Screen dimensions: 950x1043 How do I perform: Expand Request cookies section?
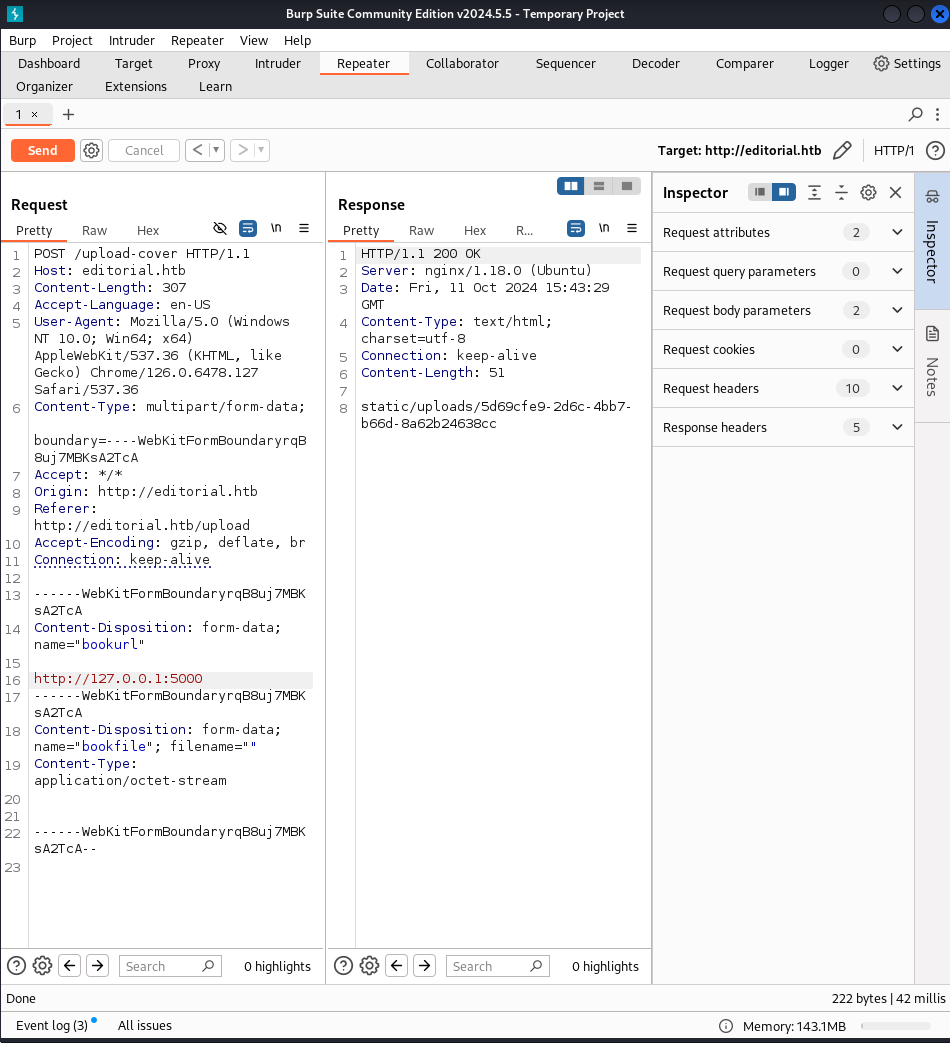pos(783,349)
